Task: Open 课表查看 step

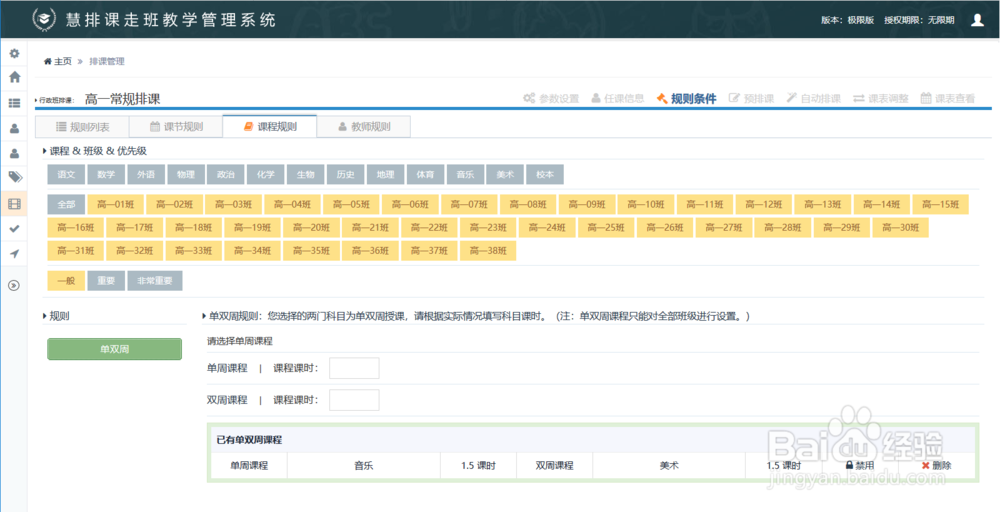Action: tap(948, 98)
